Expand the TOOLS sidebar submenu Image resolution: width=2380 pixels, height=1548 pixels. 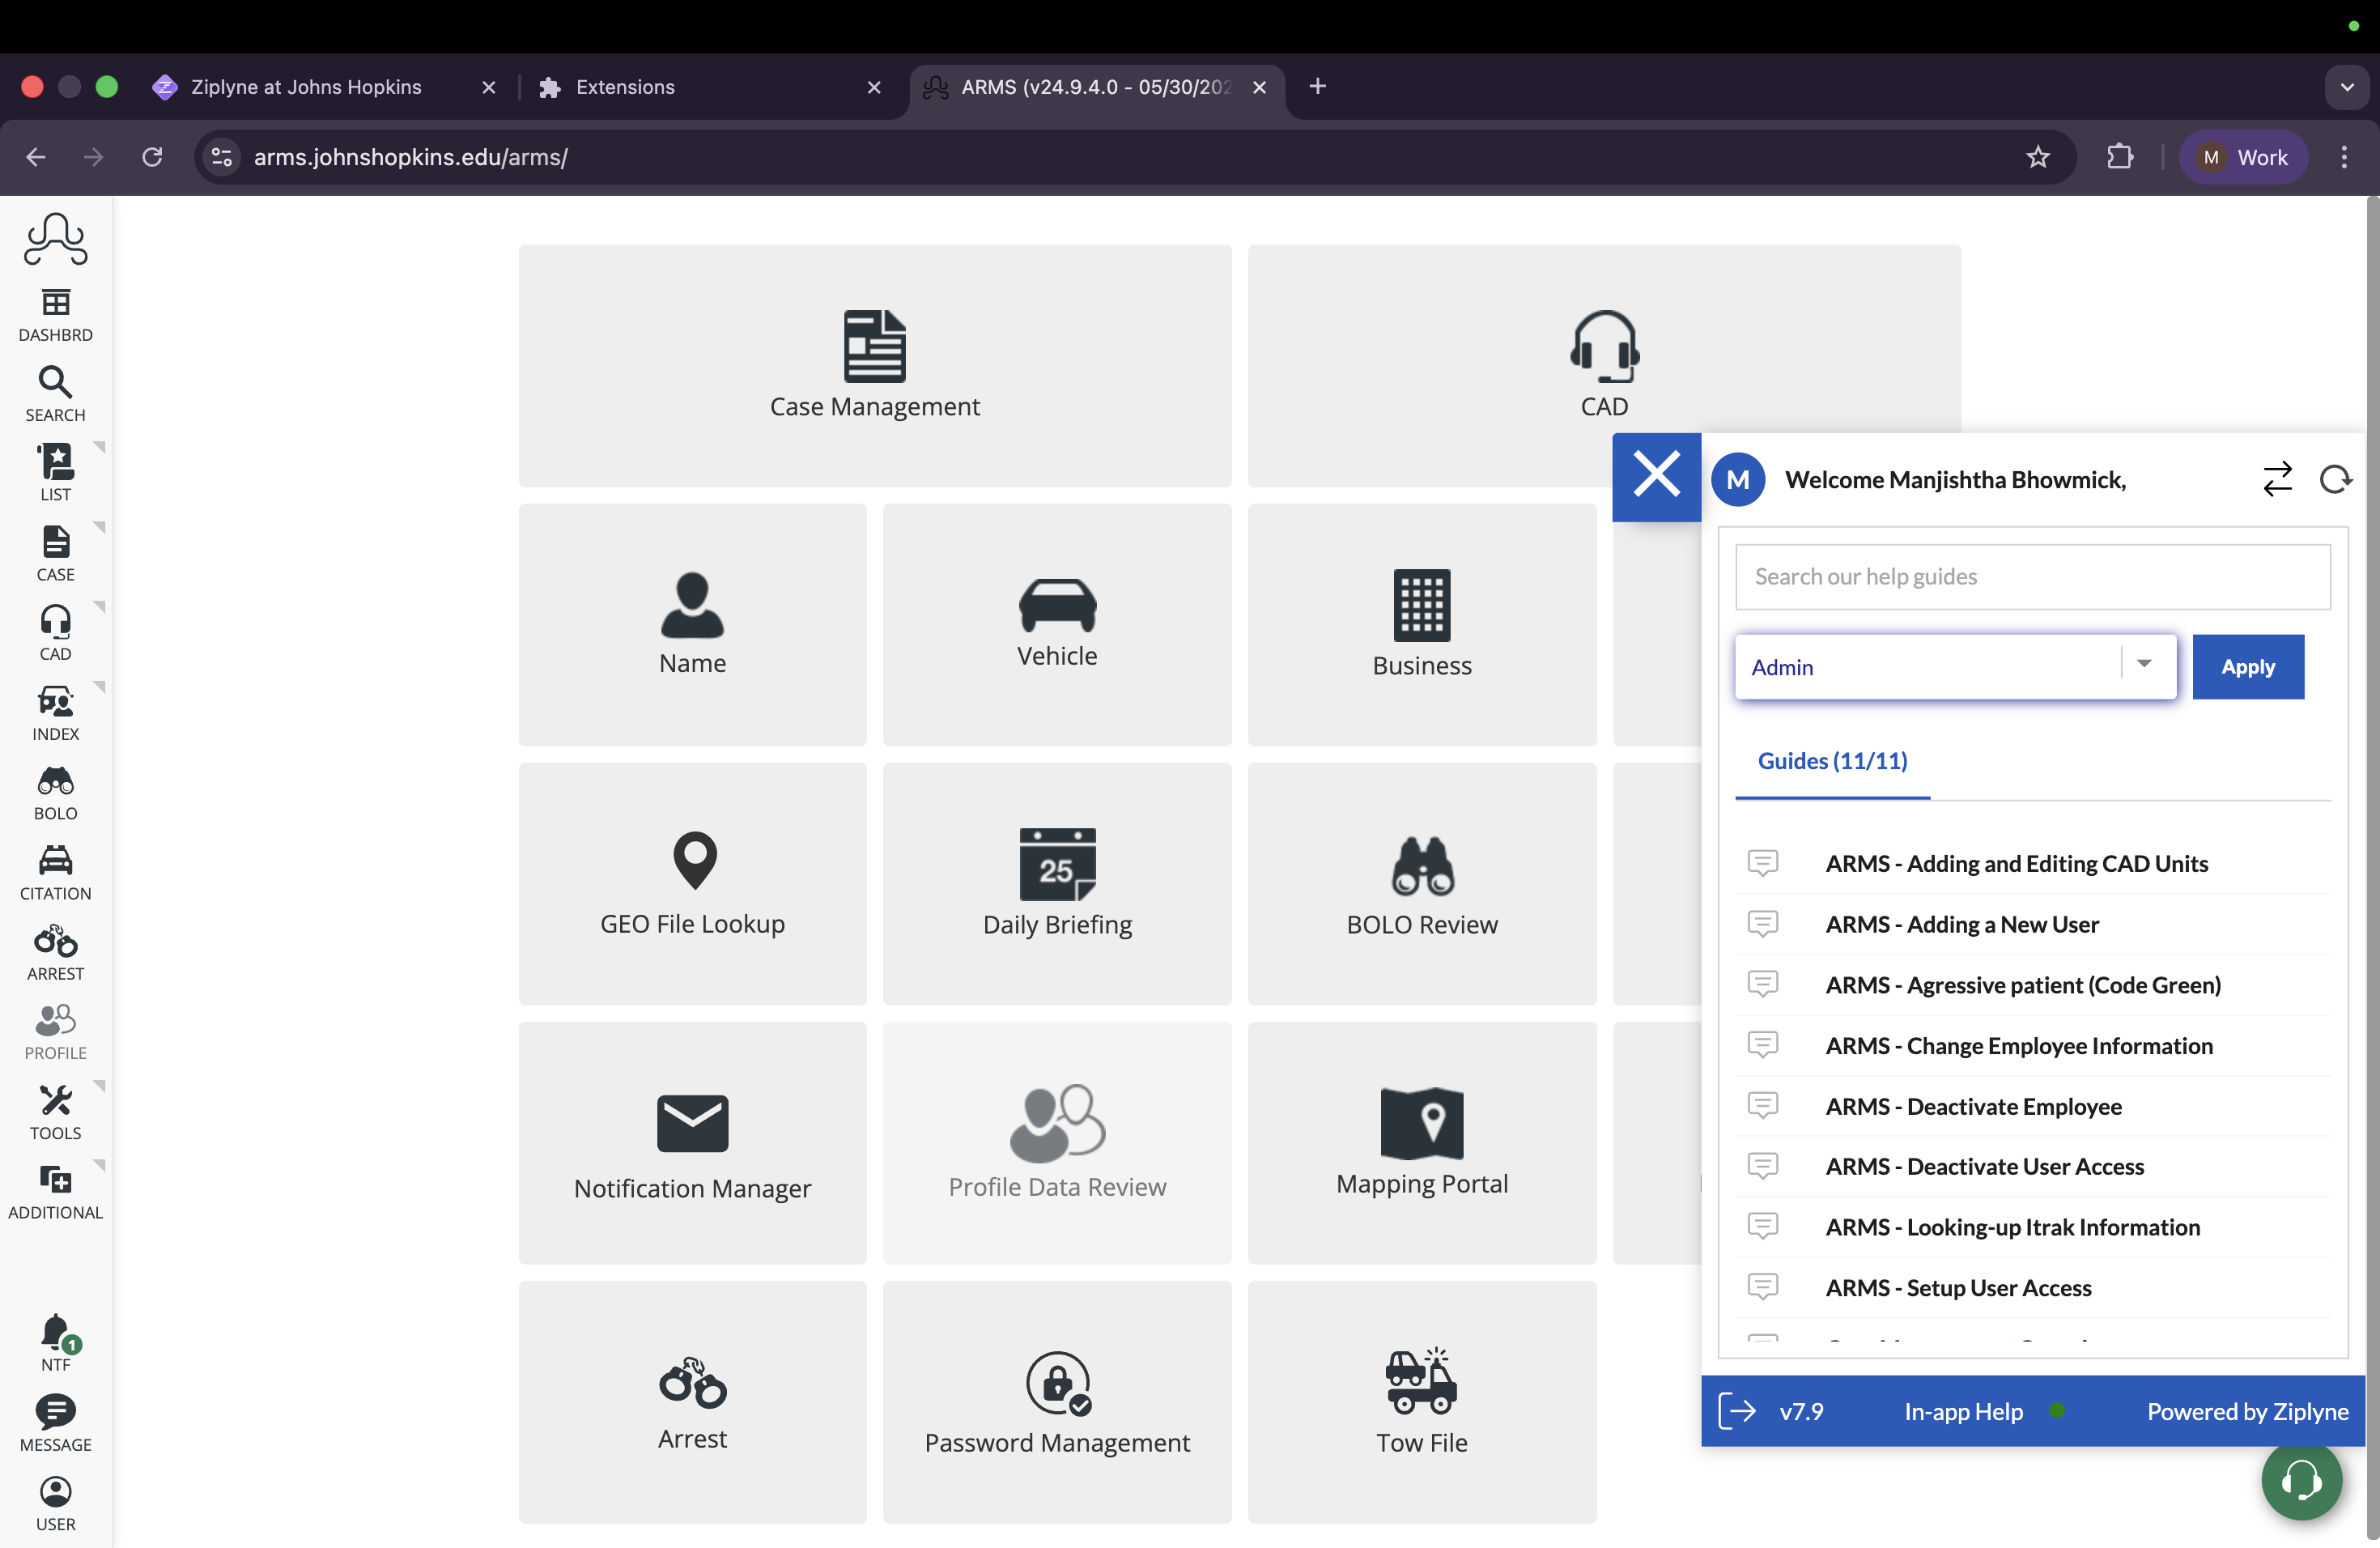99,1086
